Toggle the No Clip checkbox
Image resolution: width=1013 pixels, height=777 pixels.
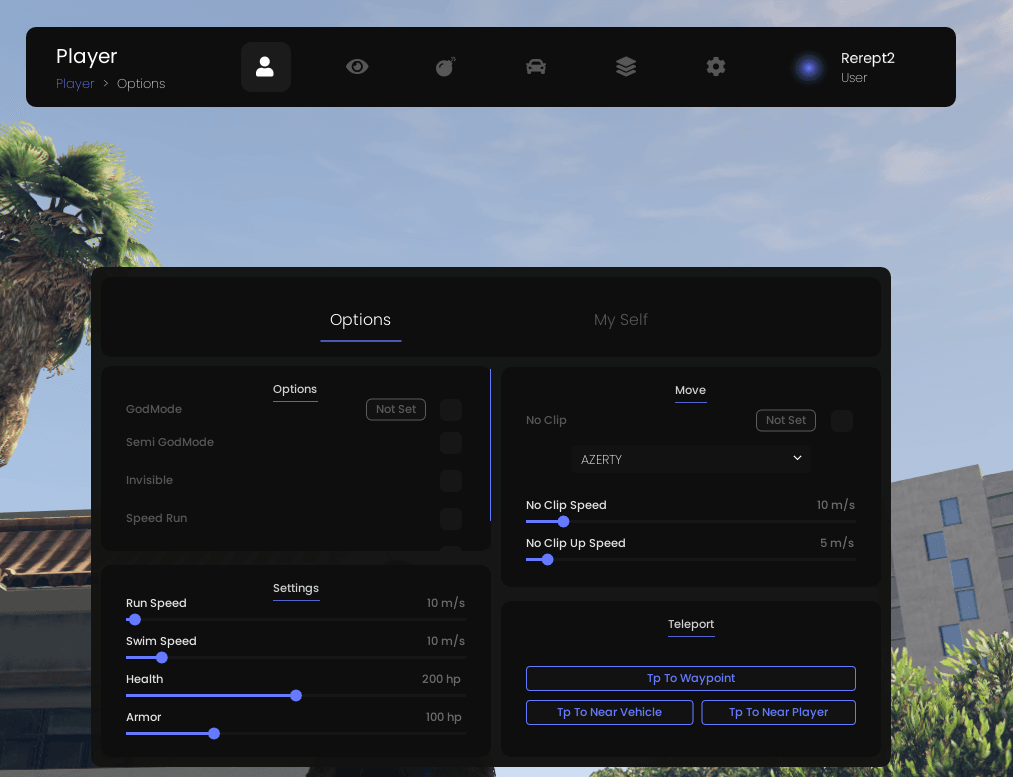(842, 420)
